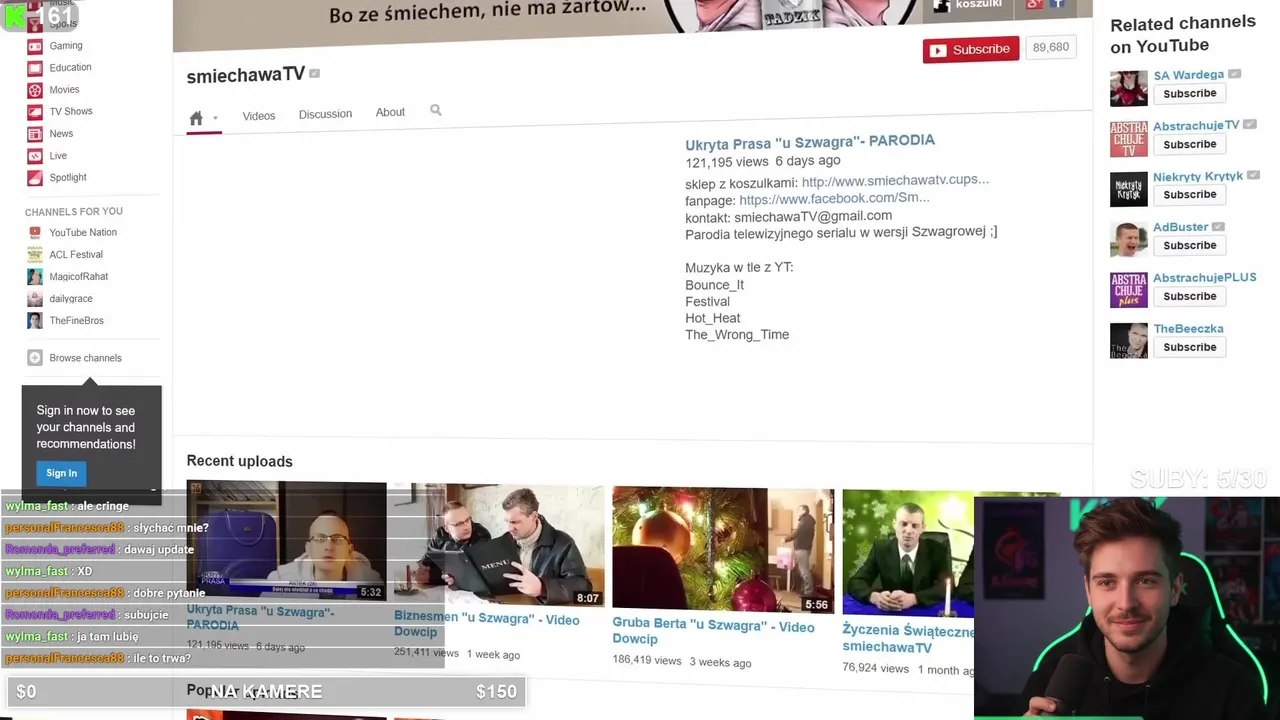1280x720 pixels.
Task: Open MagicofRahat channel avatar
Action: [x=35, y=277]
